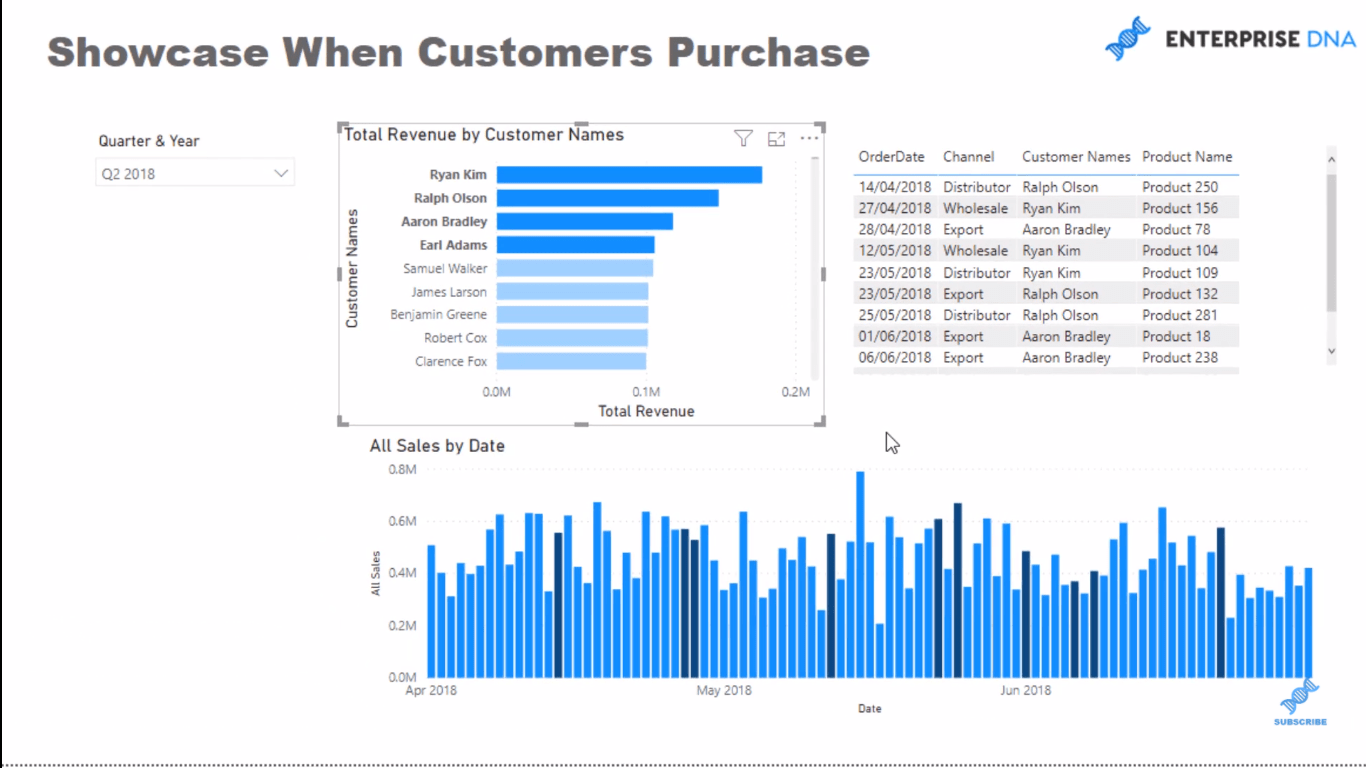This screenshot has height=768, width=1366.
Task: Click the tallest bar in All Sales chart
Action: 860,574
